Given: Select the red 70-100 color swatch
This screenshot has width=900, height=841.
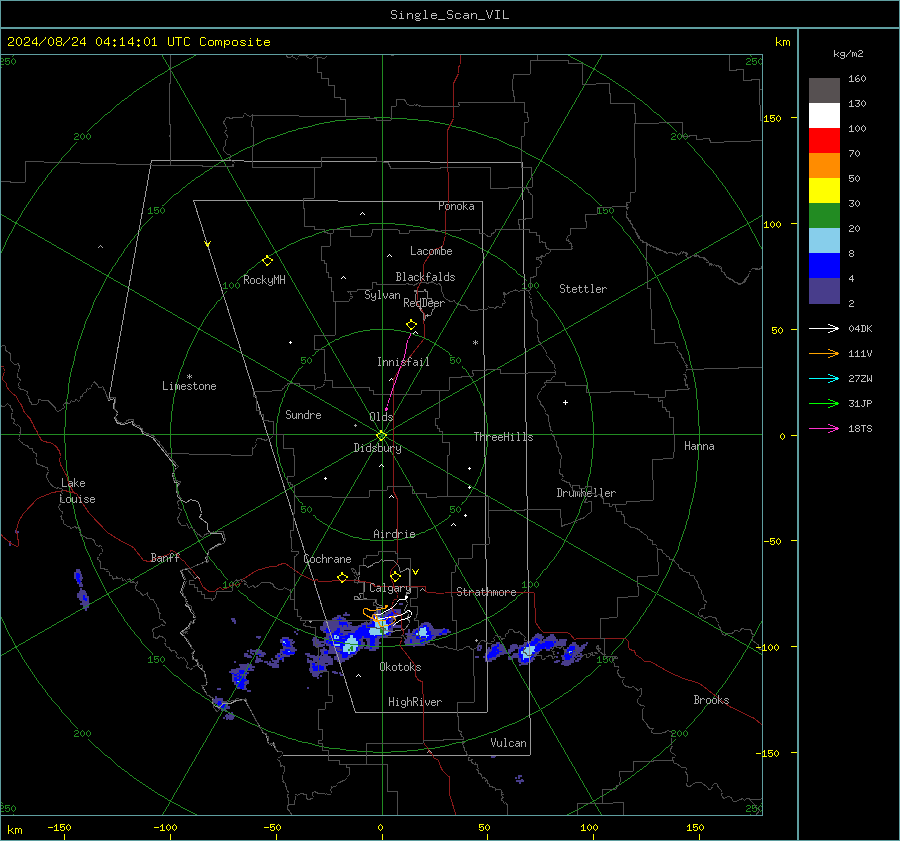Looking at the screenshot, I should [824, 141].
